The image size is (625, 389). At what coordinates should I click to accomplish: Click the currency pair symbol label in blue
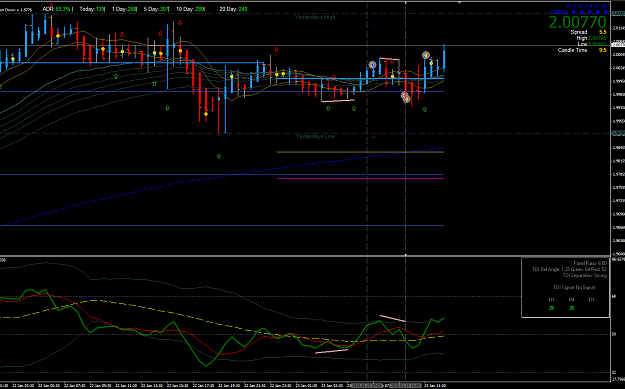[559, 12]
